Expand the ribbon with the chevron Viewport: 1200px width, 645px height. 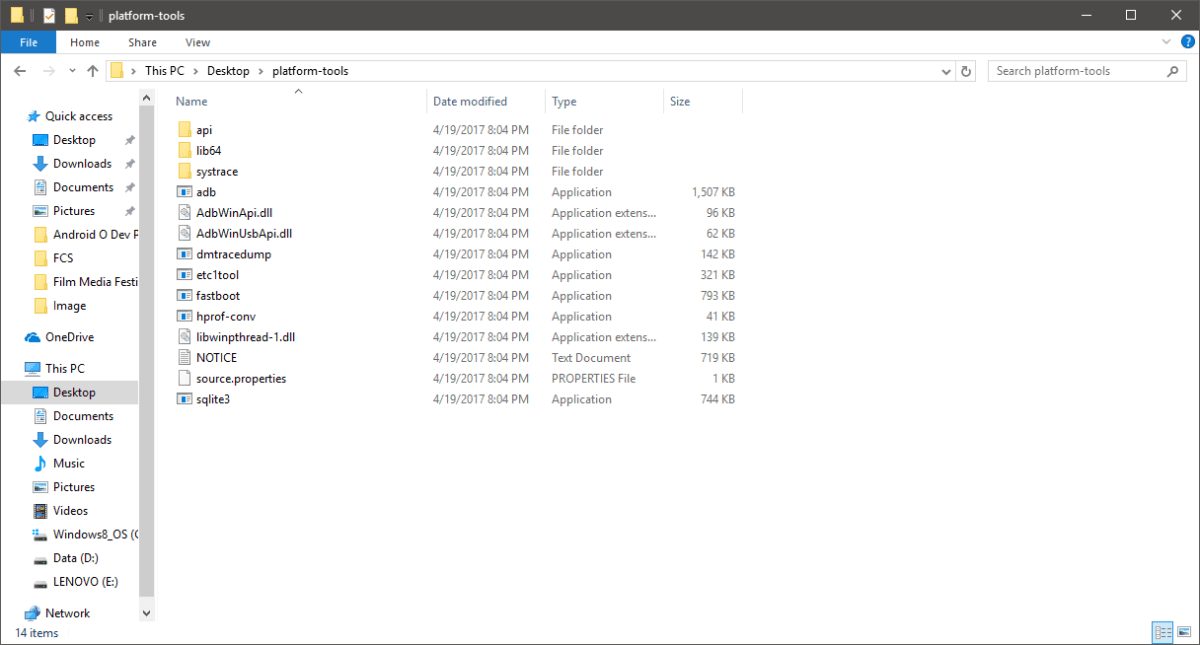tap(1166, 42)
